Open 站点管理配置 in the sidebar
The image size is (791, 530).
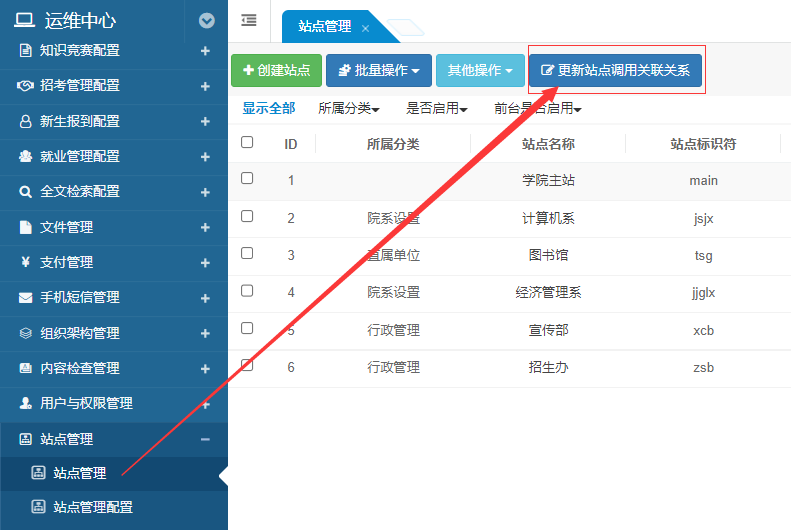point(92,507)
